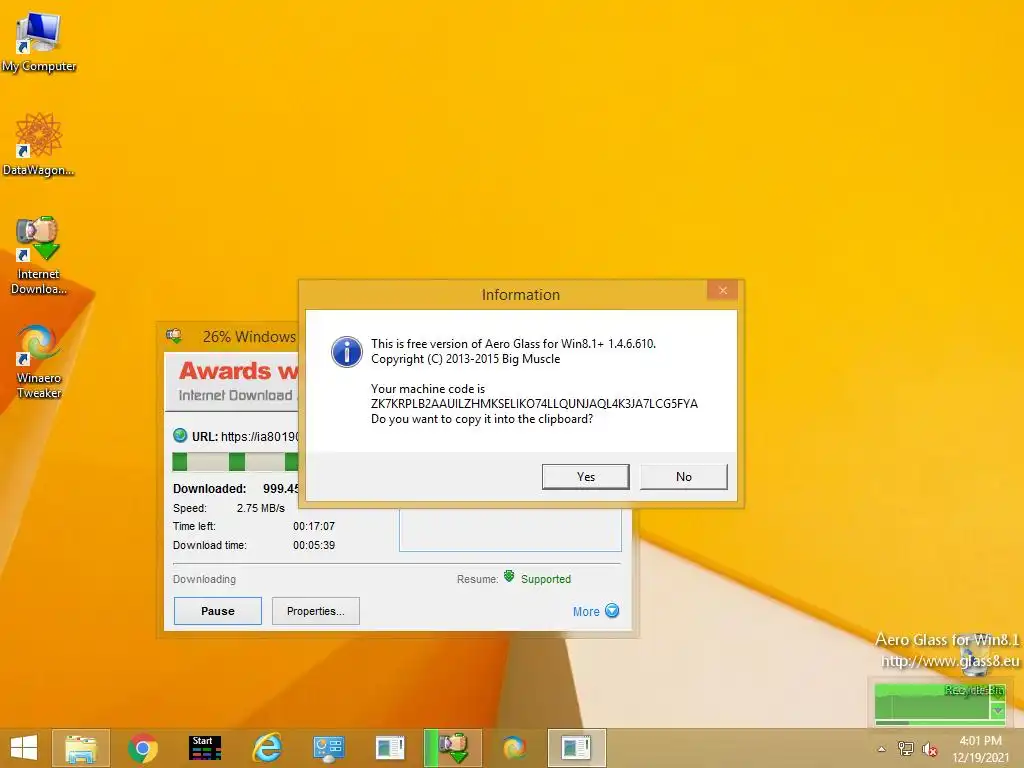Close the Information dialog with the X

click(722, 291)
